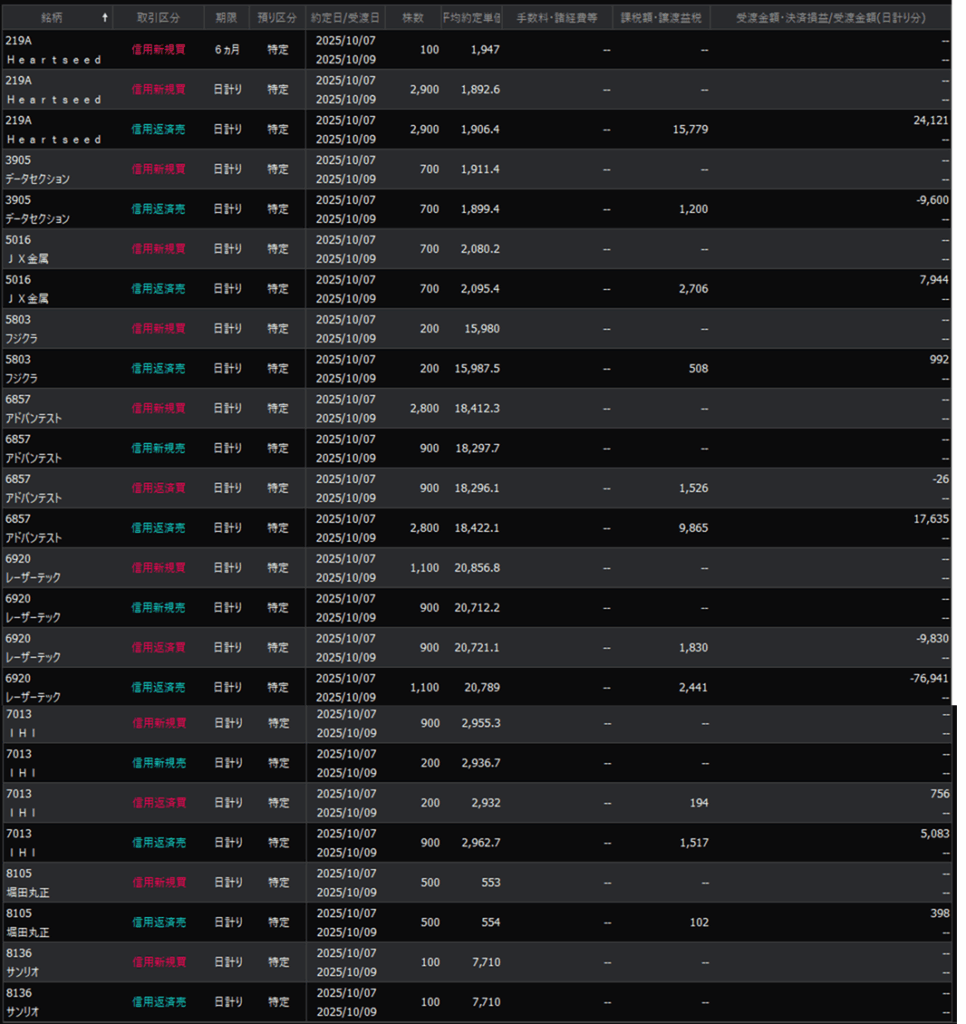Click the 期限 column header
The height and width of the screenshot is (1024, 966).
(227, 18)
